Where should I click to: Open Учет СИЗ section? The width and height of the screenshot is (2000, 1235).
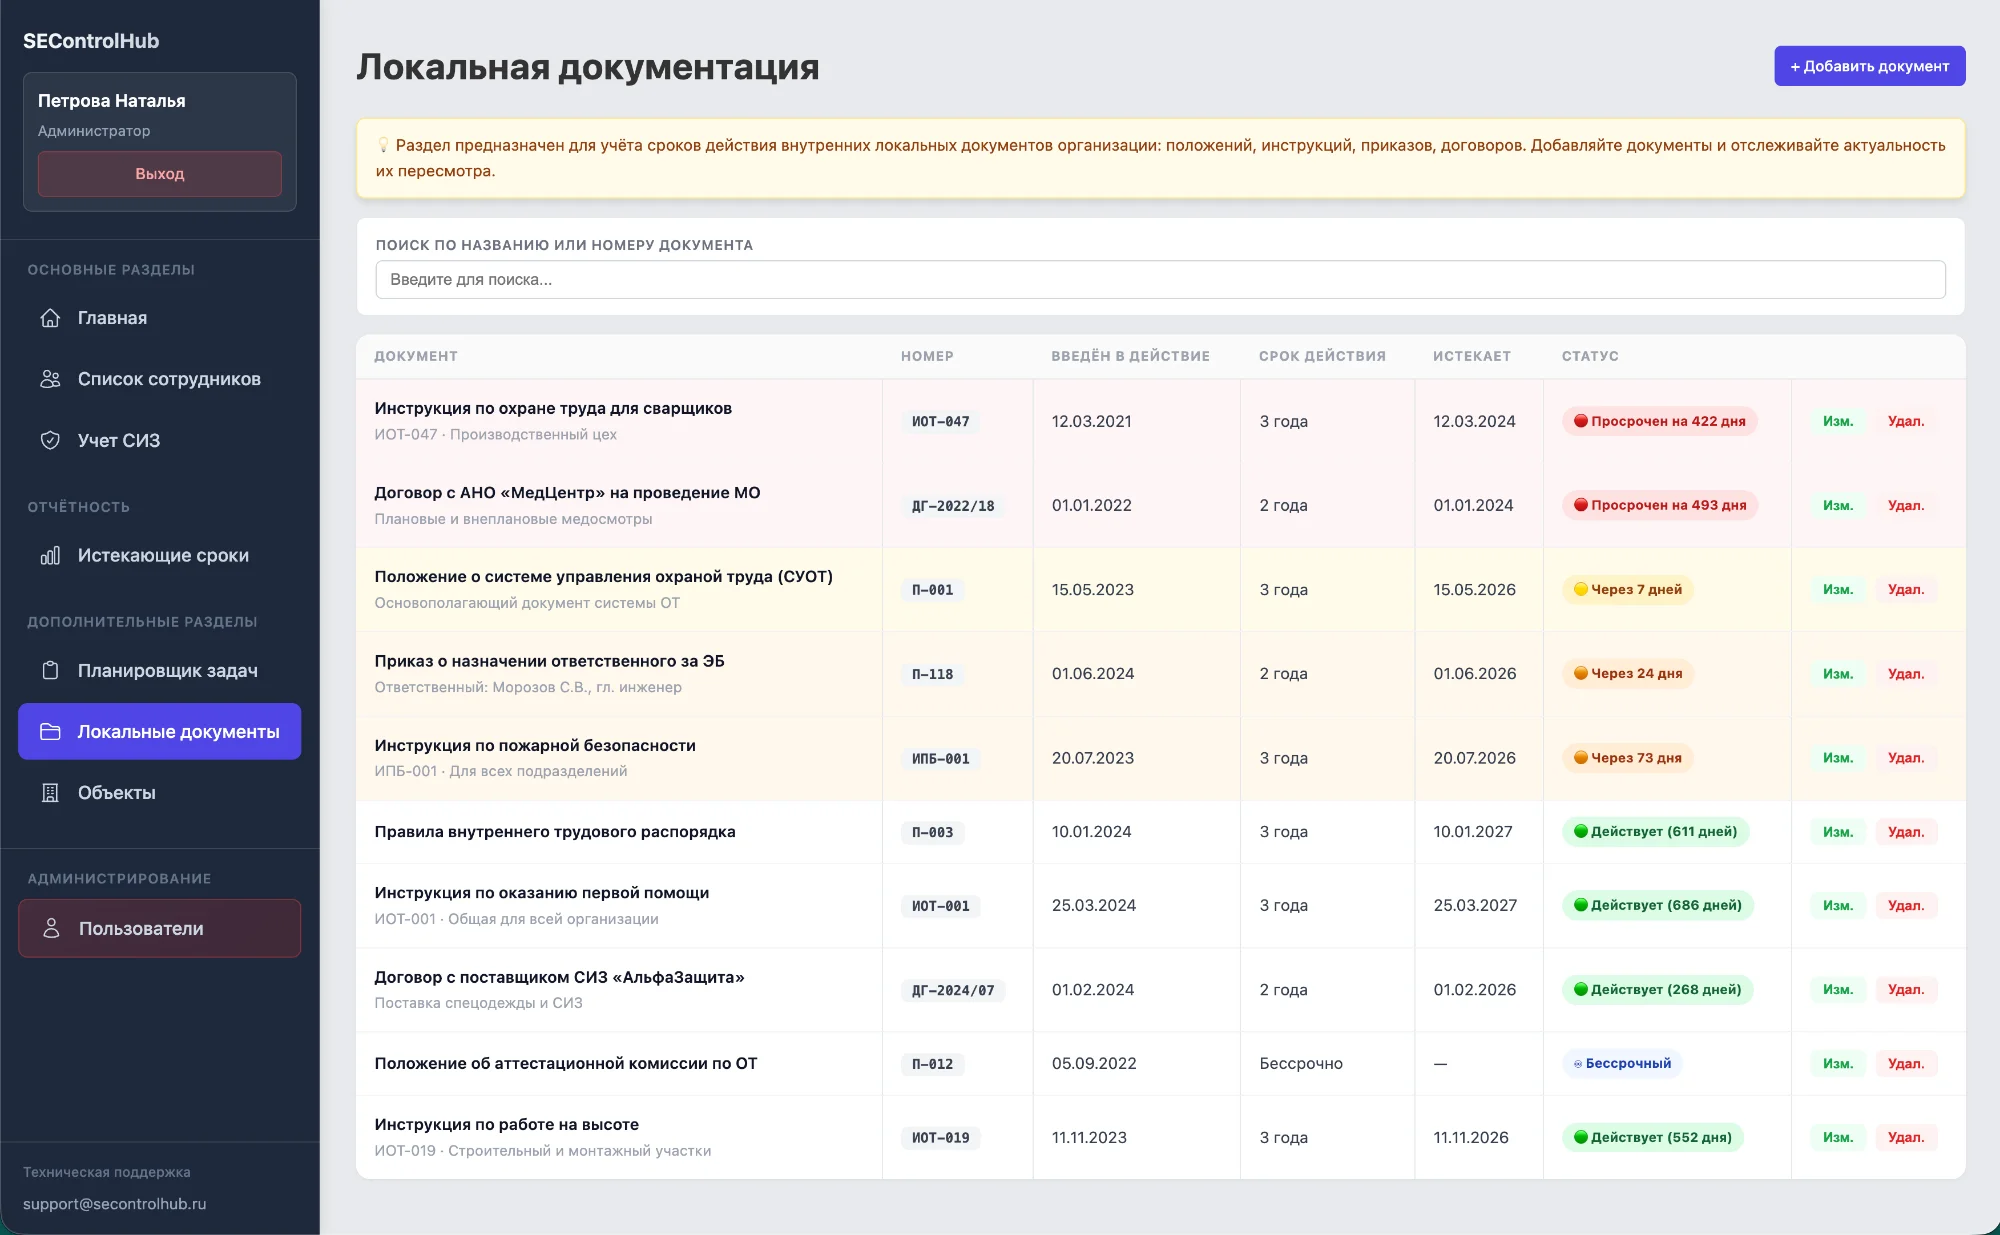(159, 440)
